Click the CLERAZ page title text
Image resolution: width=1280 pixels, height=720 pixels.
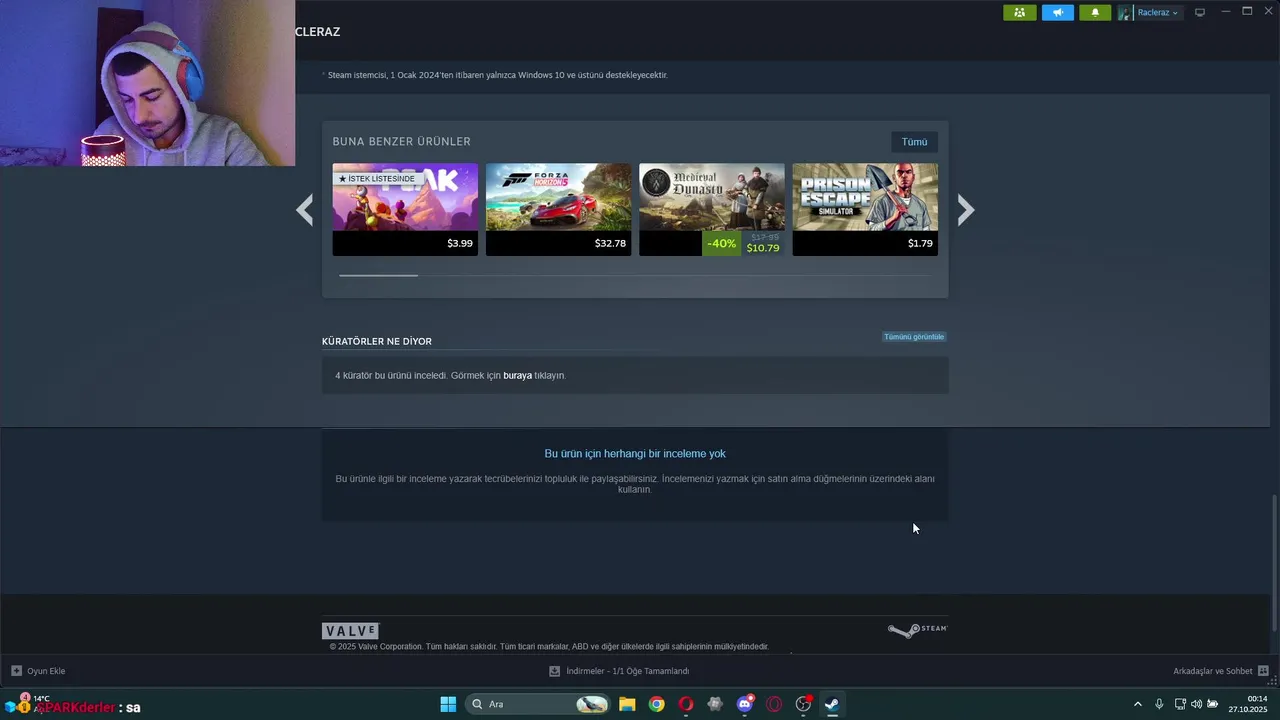point(318,32)
